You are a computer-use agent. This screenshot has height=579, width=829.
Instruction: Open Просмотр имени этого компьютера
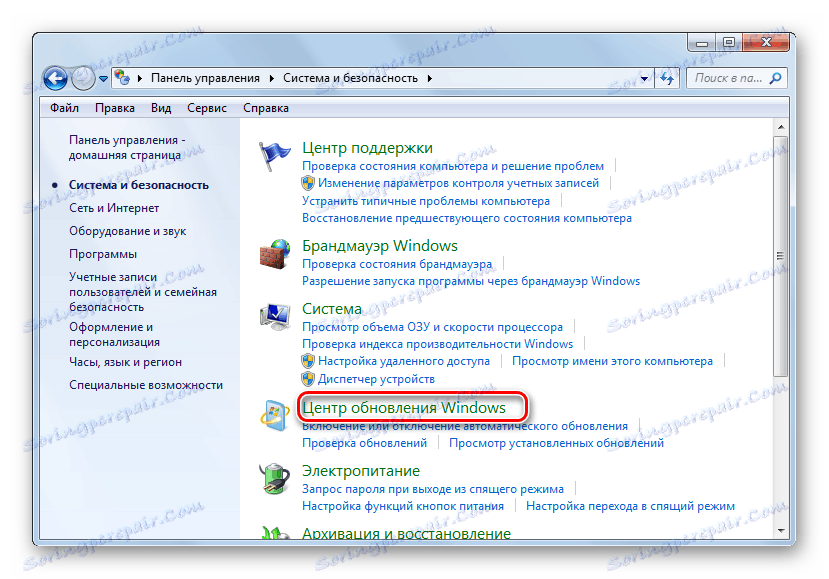(612, 361)
